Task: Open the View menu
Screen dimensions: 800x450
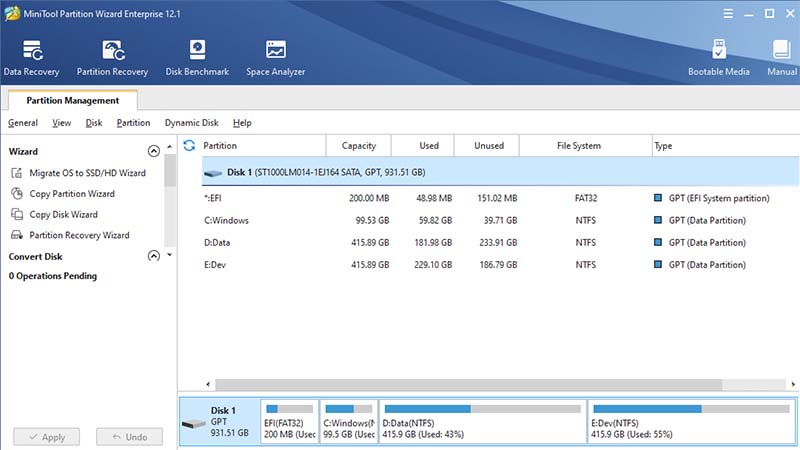Action: [x=61, y=123]
